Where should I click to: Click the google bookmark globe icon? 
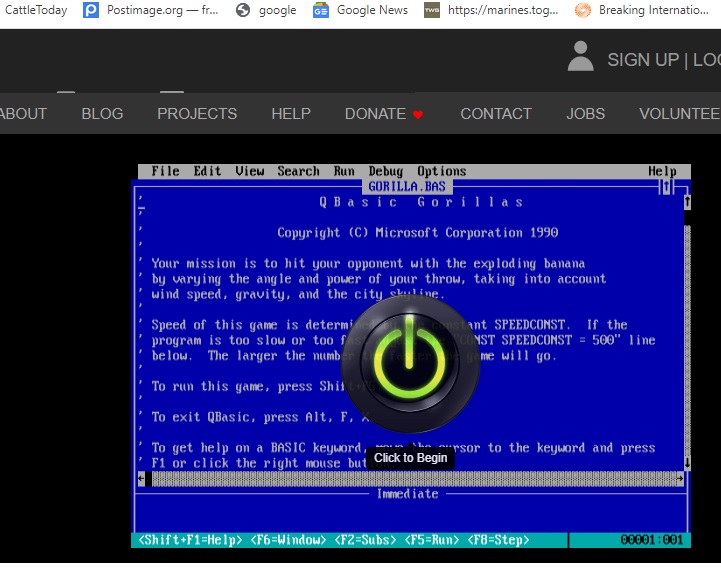pos(243,10)
